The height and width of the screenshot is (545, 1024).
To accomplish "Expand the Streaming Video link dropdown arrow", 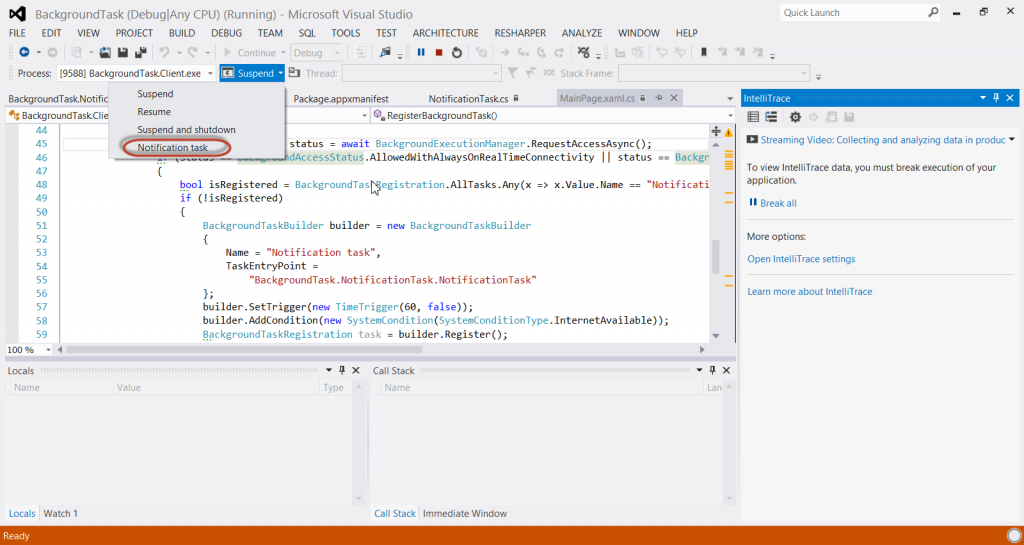I will [x=1012, y=139].
